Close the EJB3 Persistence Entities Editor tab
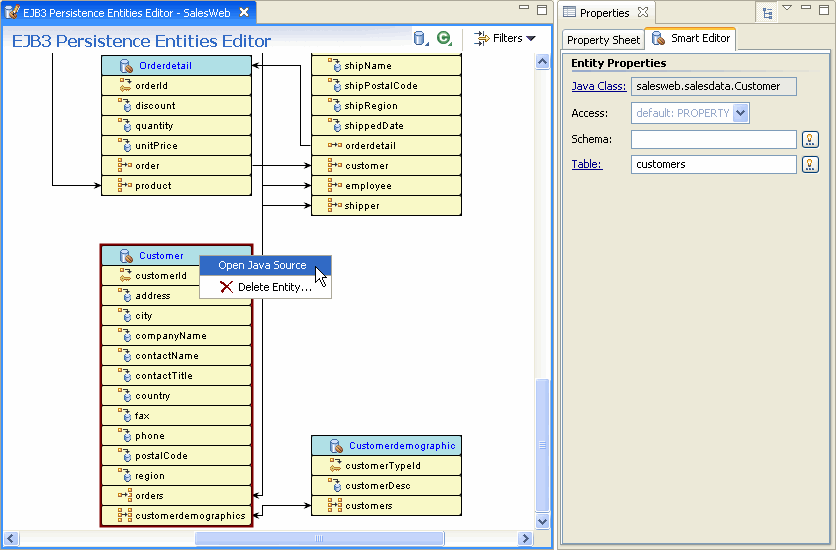The image size is (836, 550). [x=244, y=12]
